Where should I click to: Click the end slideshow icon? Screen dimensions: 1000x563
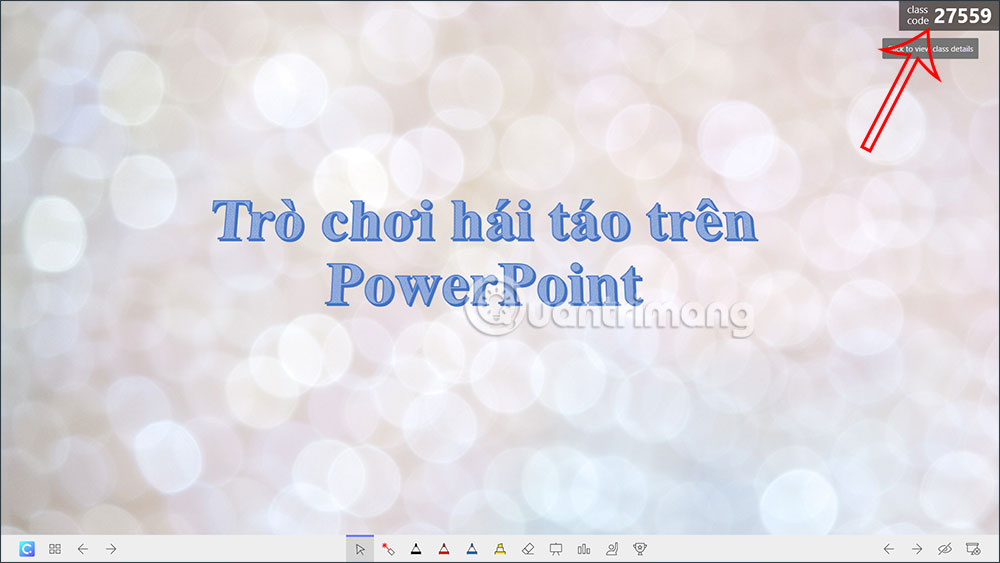(x=973, y=549)
